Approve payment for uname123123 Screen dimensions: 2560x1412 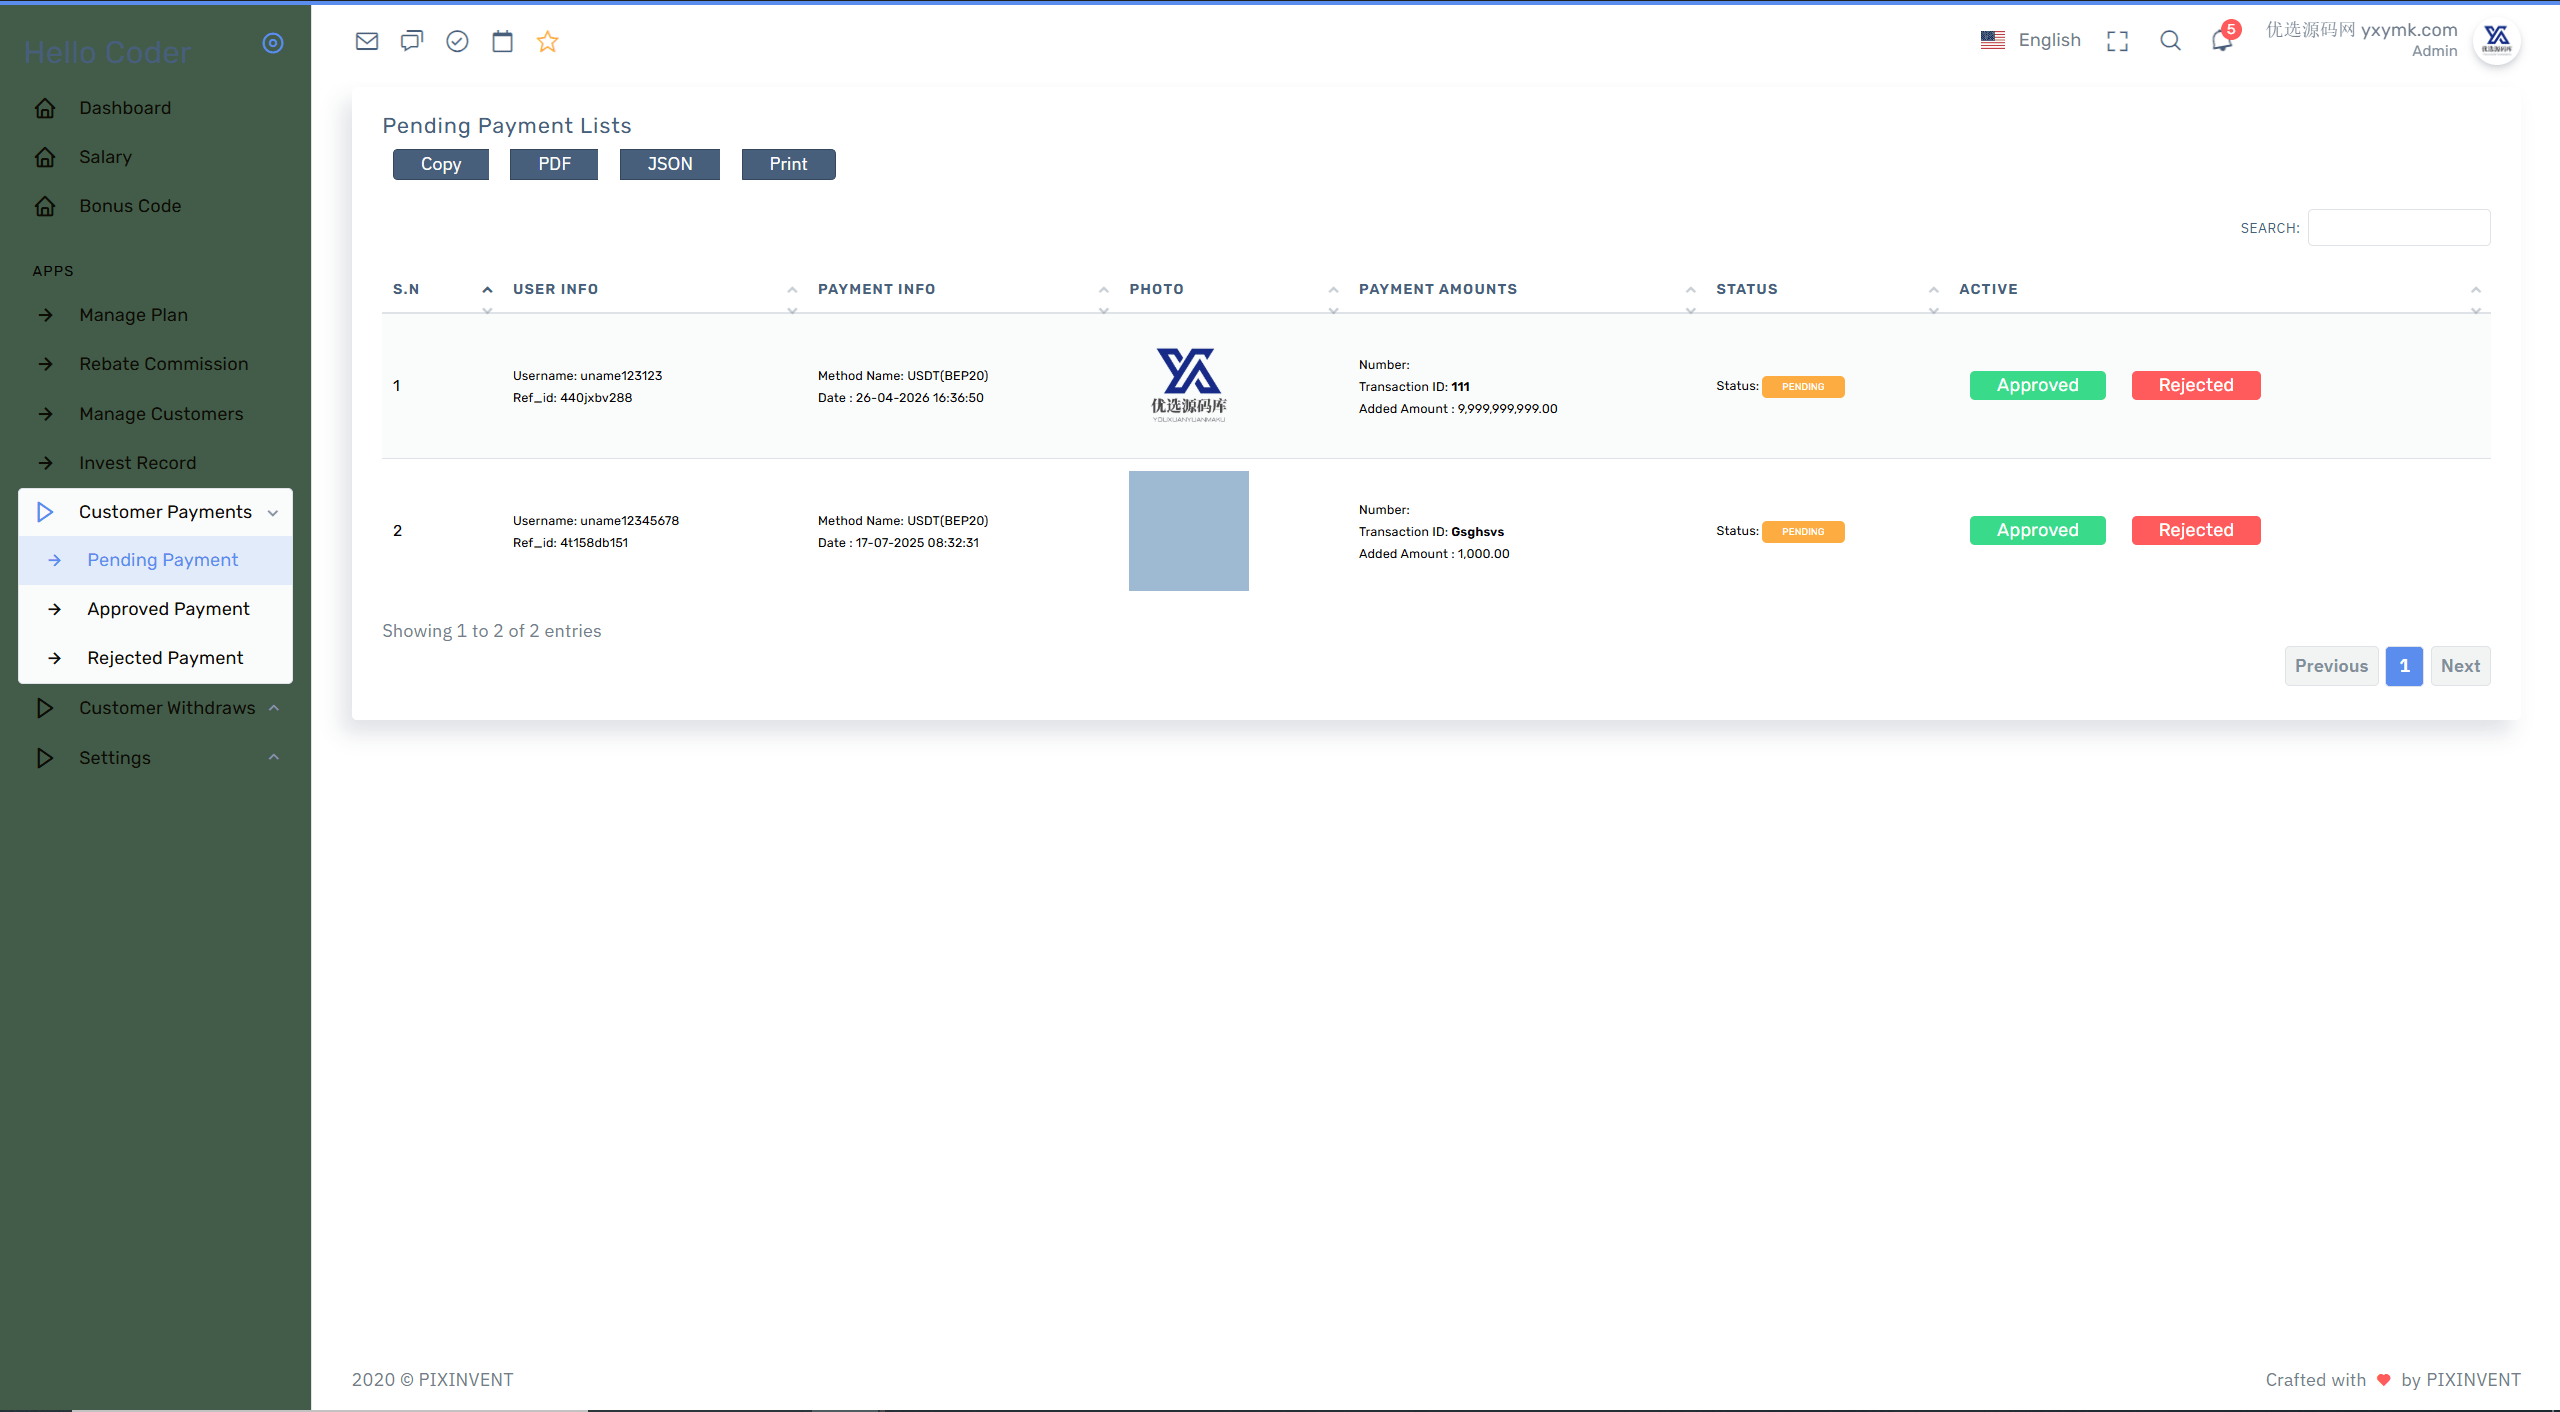point(2037,385)
